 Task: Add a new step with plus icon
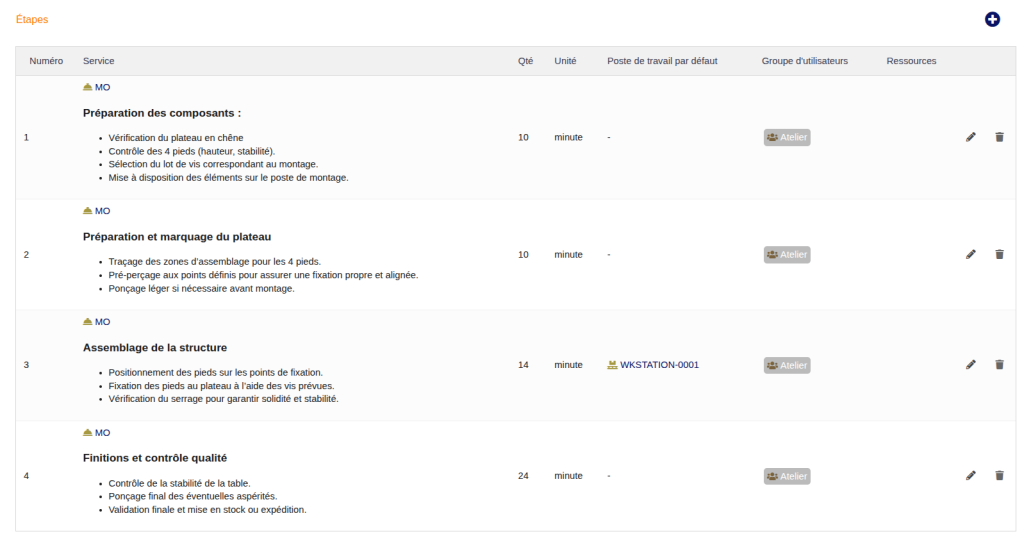992,19
